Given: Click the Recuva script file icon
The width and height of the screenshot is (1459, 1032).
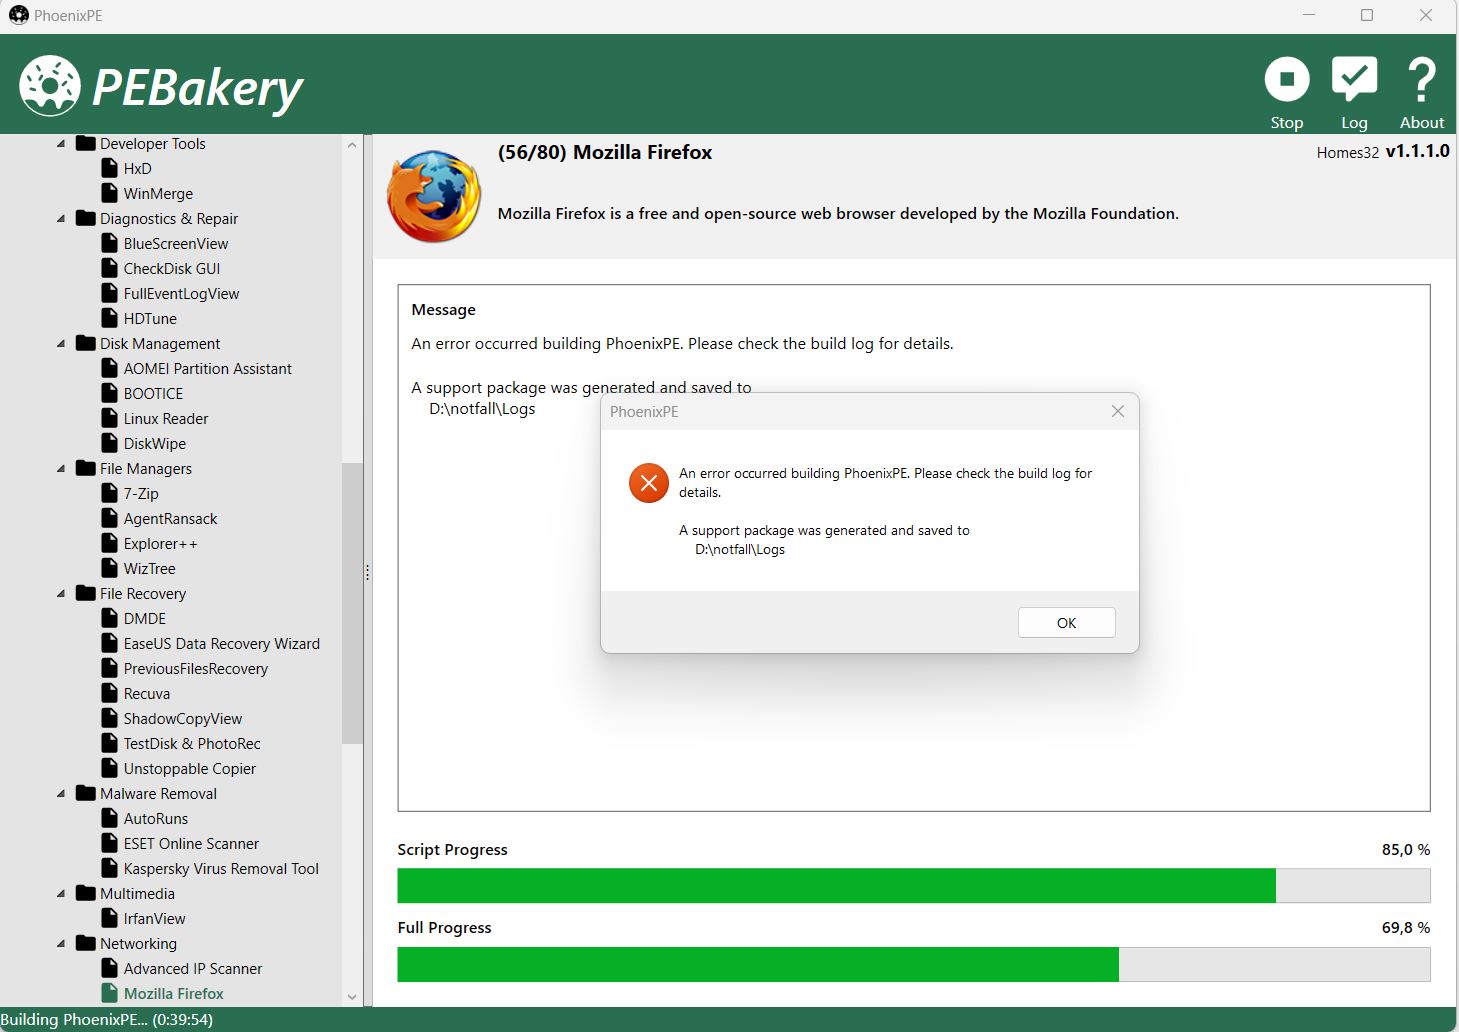Looking at the screenshot, I should [110, 693].
